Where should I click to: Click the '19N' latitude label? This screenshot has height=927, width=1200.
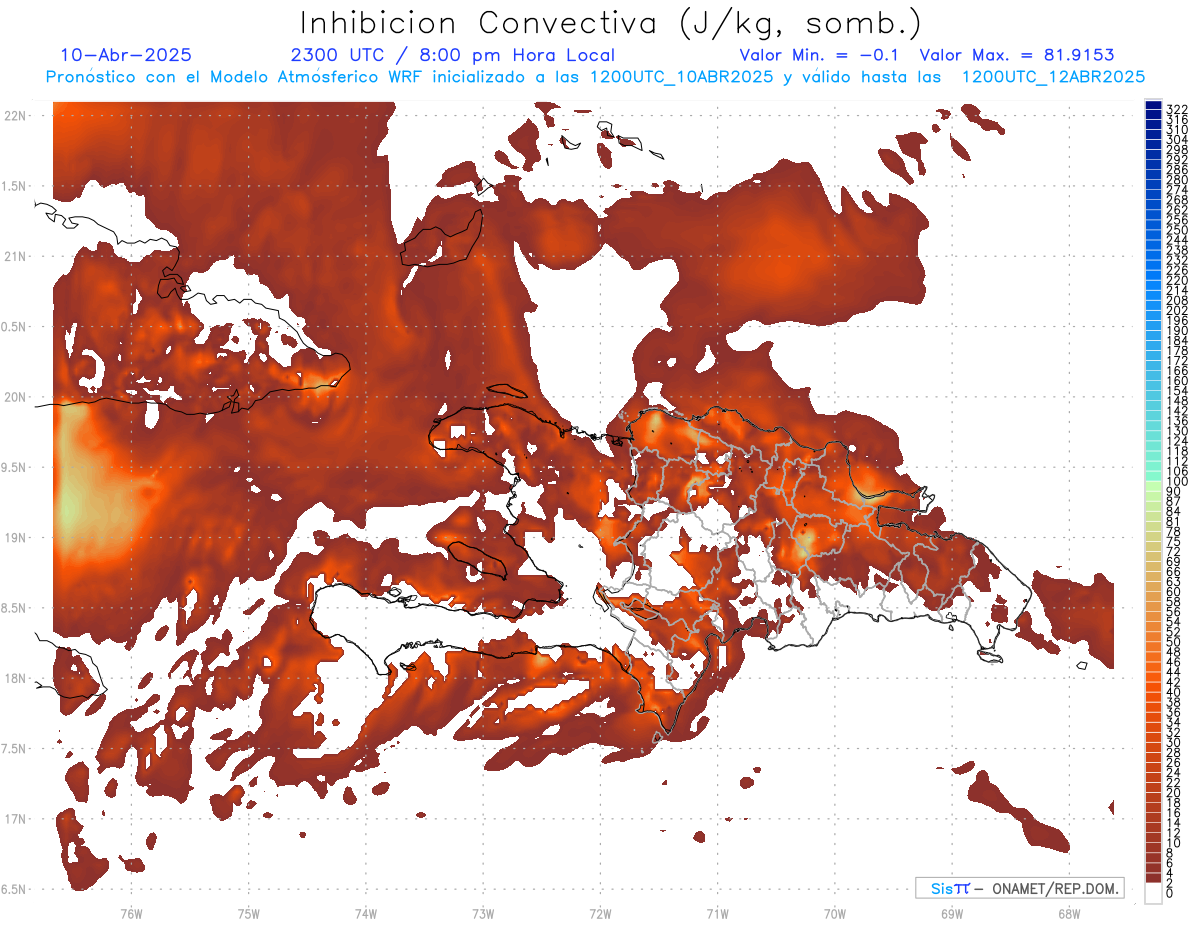[x=16, y=538]
